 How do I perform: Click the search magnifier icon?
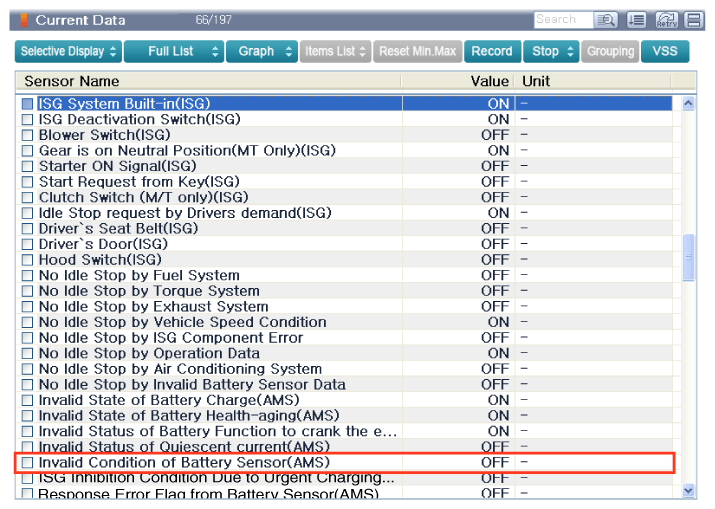pos(606,20)
